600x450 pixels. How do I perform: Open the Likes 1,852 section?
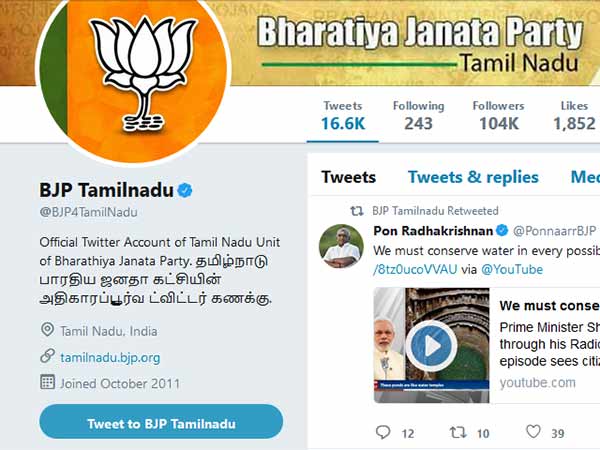coord(574,116)
